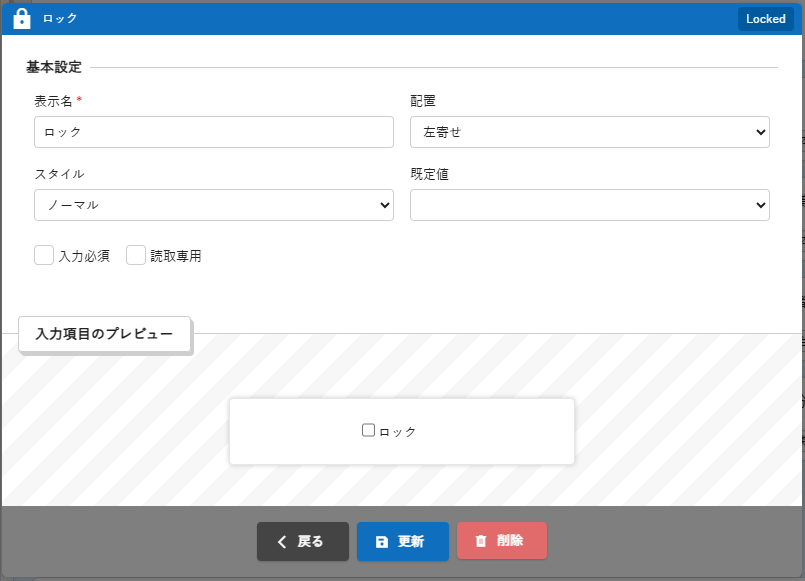
Task: Save changes with the 更新 button
Action: click(403, 541)
